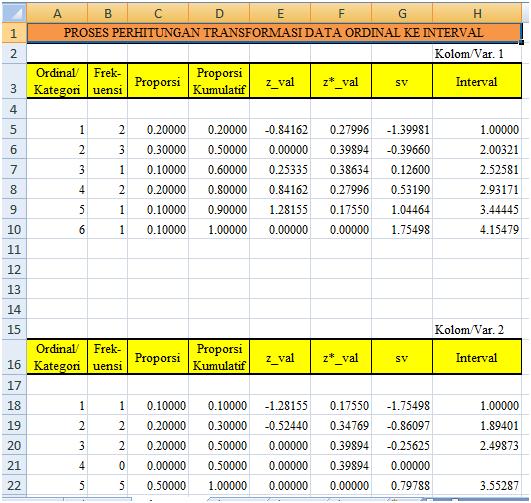Select row 22 header
531x503 pixels.
14,485
